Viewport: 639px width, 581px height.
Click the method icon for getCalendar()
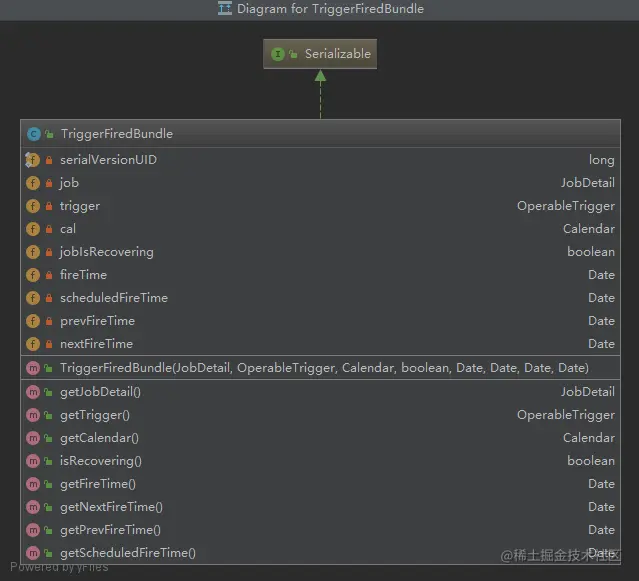[33, 438]
